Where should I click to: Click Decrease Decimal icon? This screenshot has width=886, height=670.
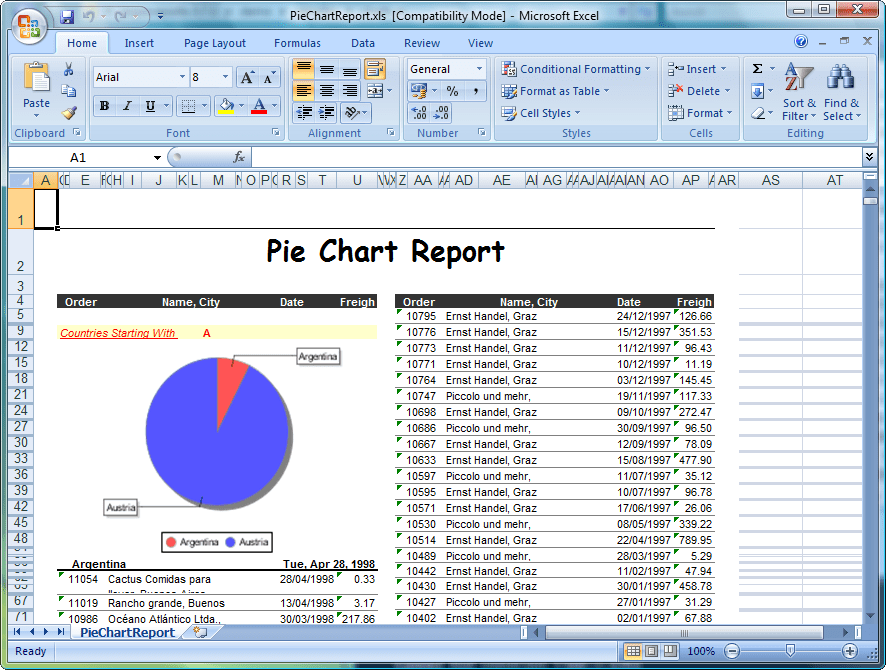pyautogui.click(x=441, y=112)
